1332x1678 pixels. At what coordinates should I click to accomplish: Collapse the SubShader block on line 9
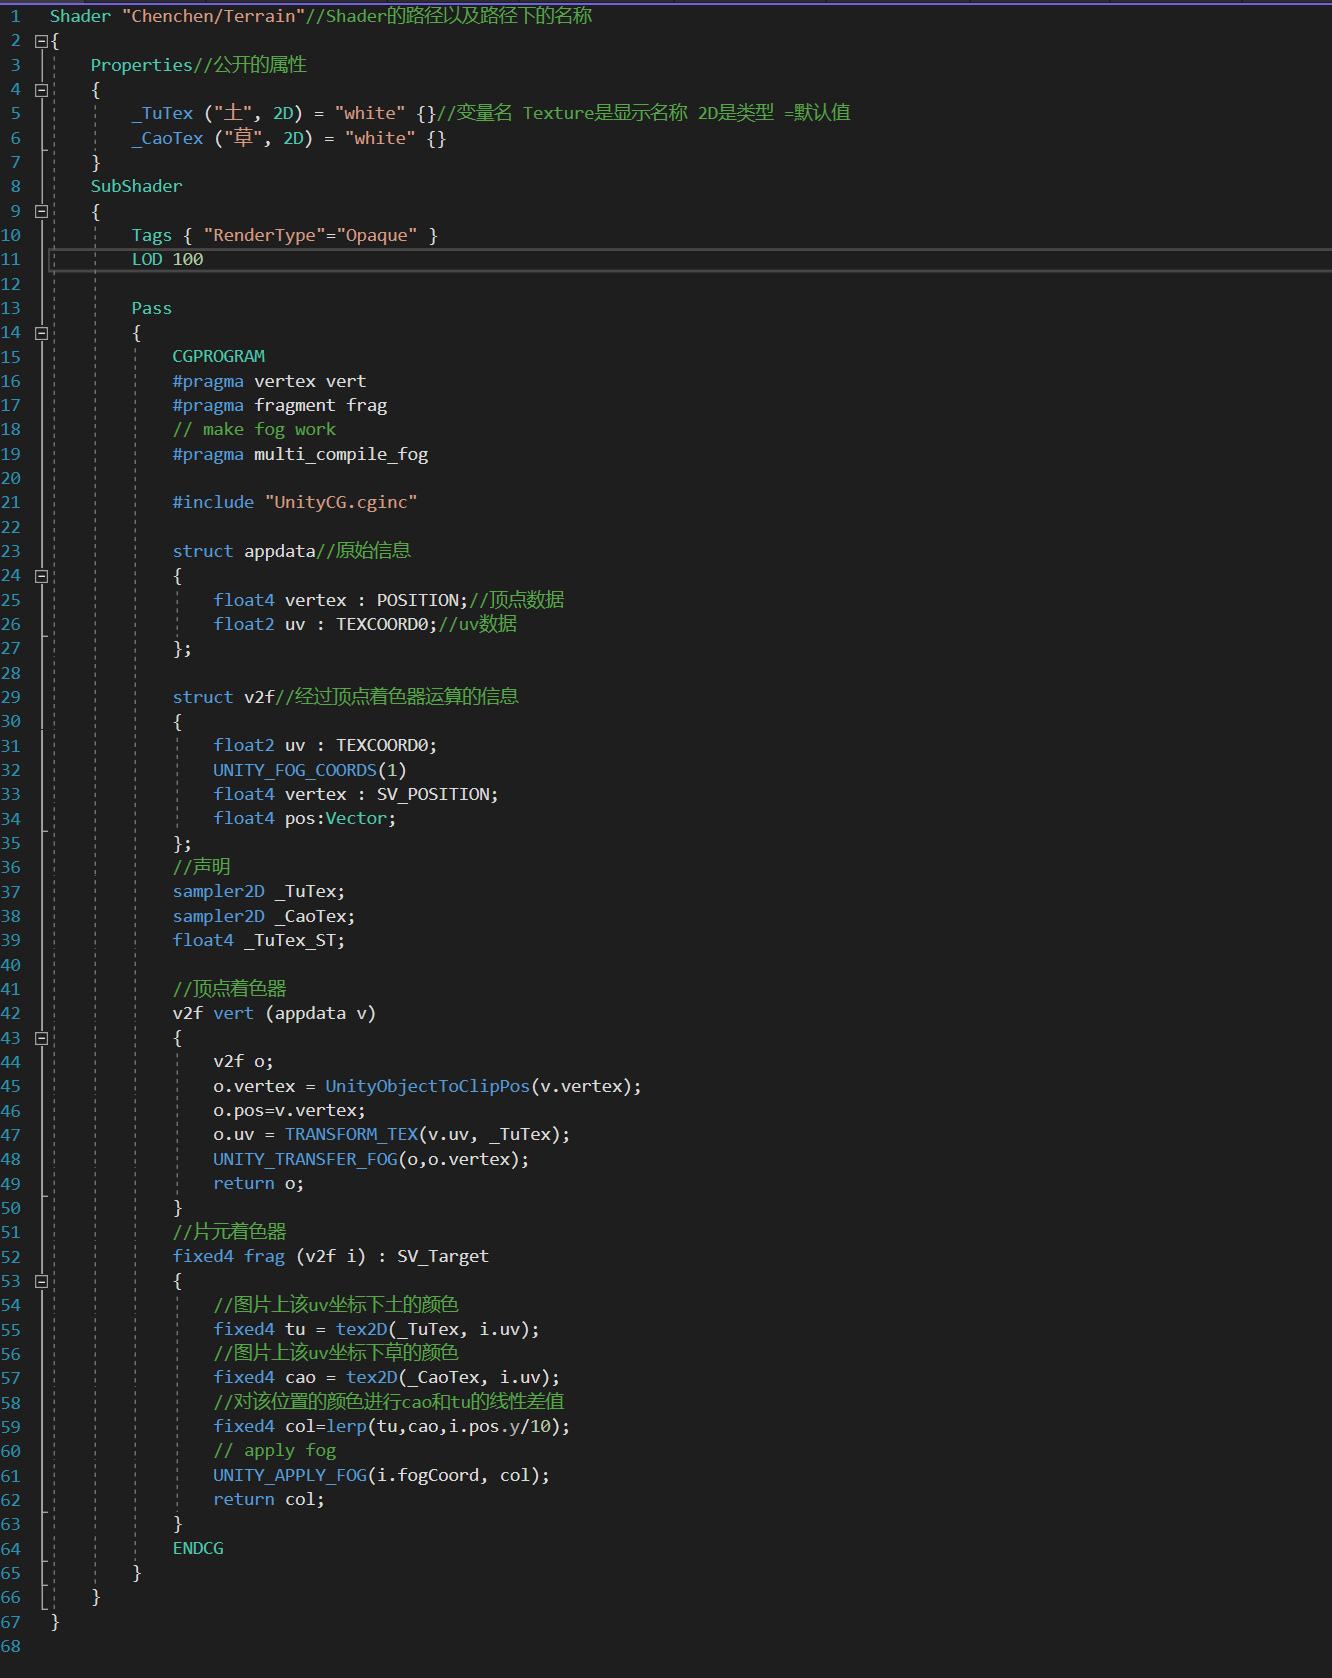point(41,211)
